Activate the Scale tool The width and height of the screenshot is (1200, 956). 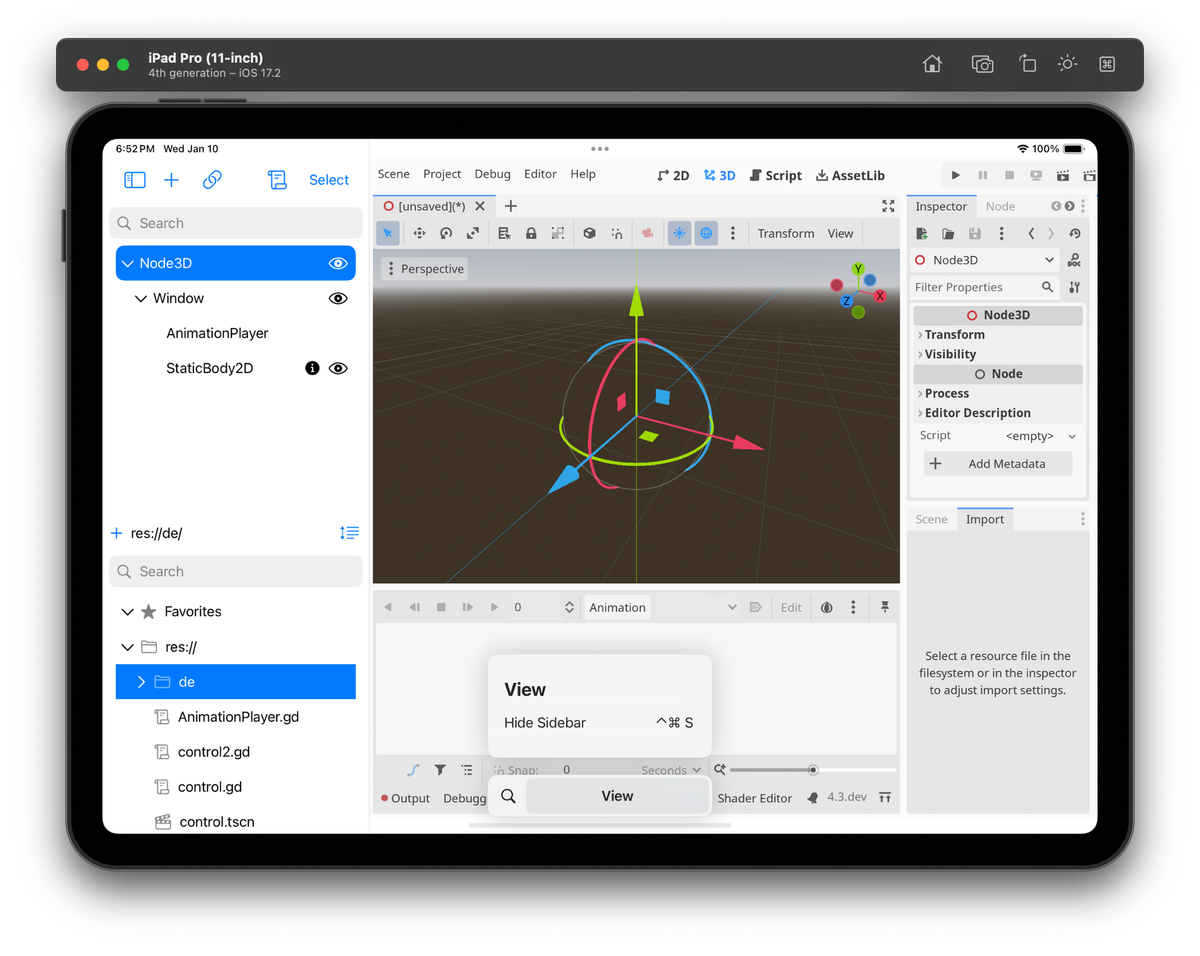click(x=472, y=232)
